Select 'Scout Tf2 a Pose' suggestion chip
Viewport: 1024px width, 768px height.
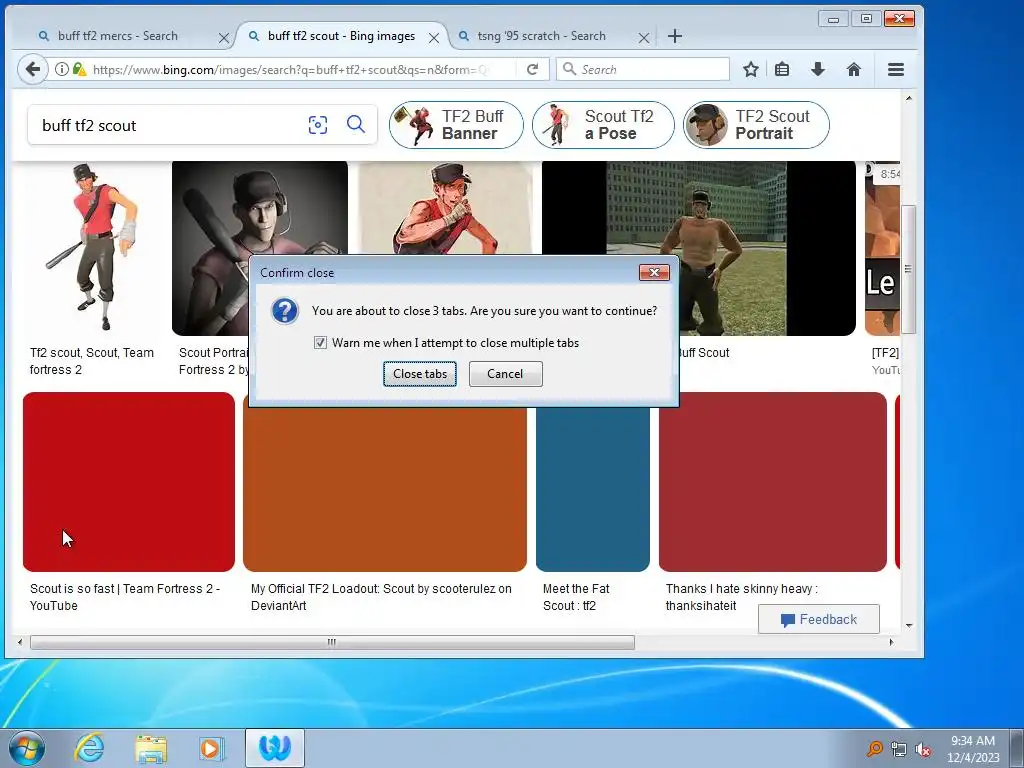coord(603,125)
